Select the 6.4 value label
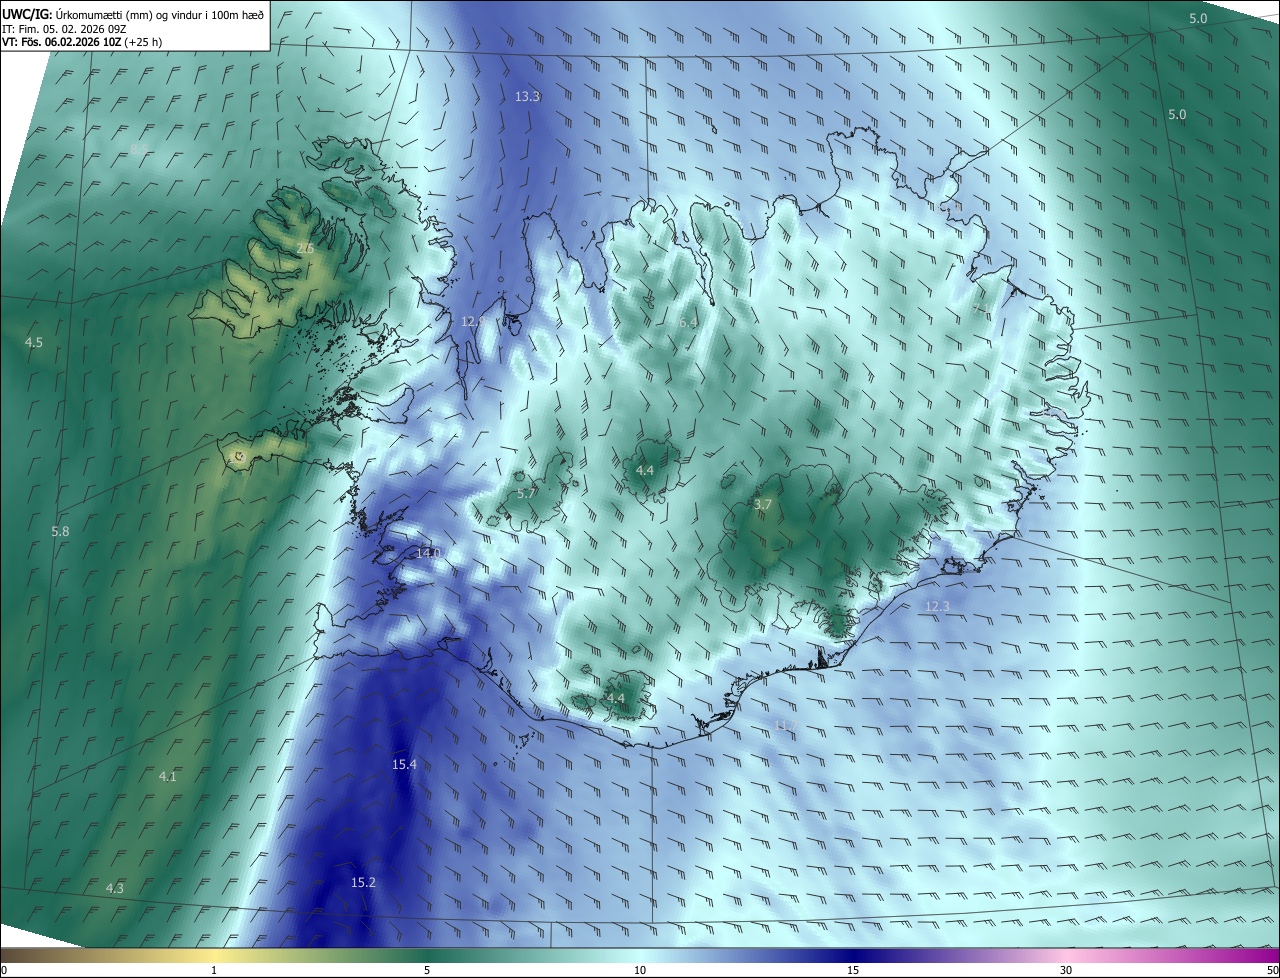The height and width of the screenshot is (978, 1280). 687,322
